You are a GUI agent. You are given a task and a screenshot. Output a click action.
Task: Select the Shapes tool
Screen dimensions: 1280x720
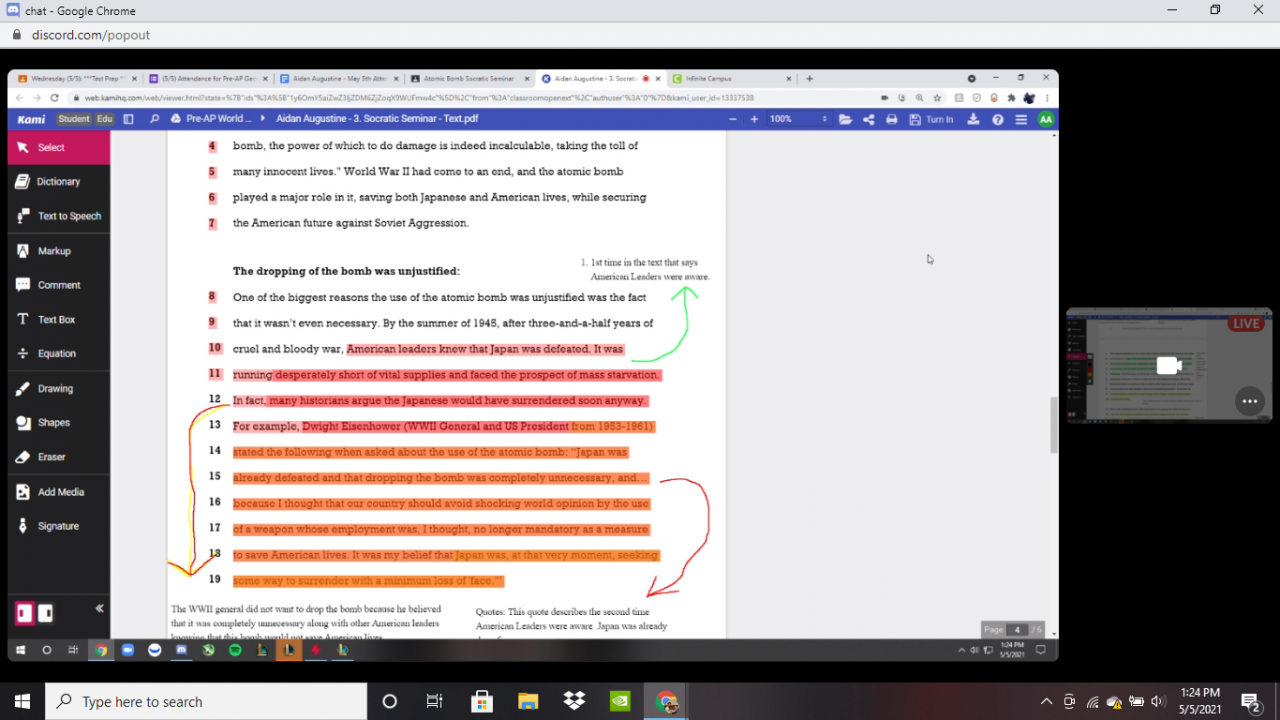pyautogui.click(x=53, y=423)
